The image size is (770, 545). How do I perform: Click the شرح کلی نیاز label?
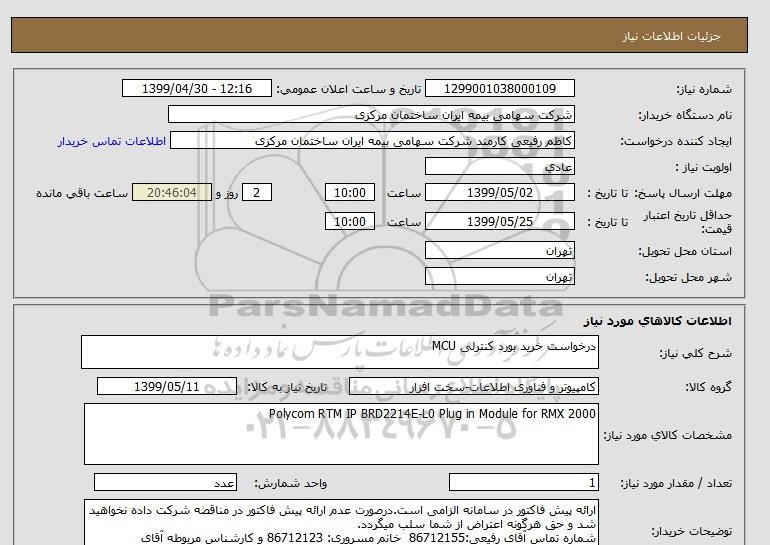695,353
